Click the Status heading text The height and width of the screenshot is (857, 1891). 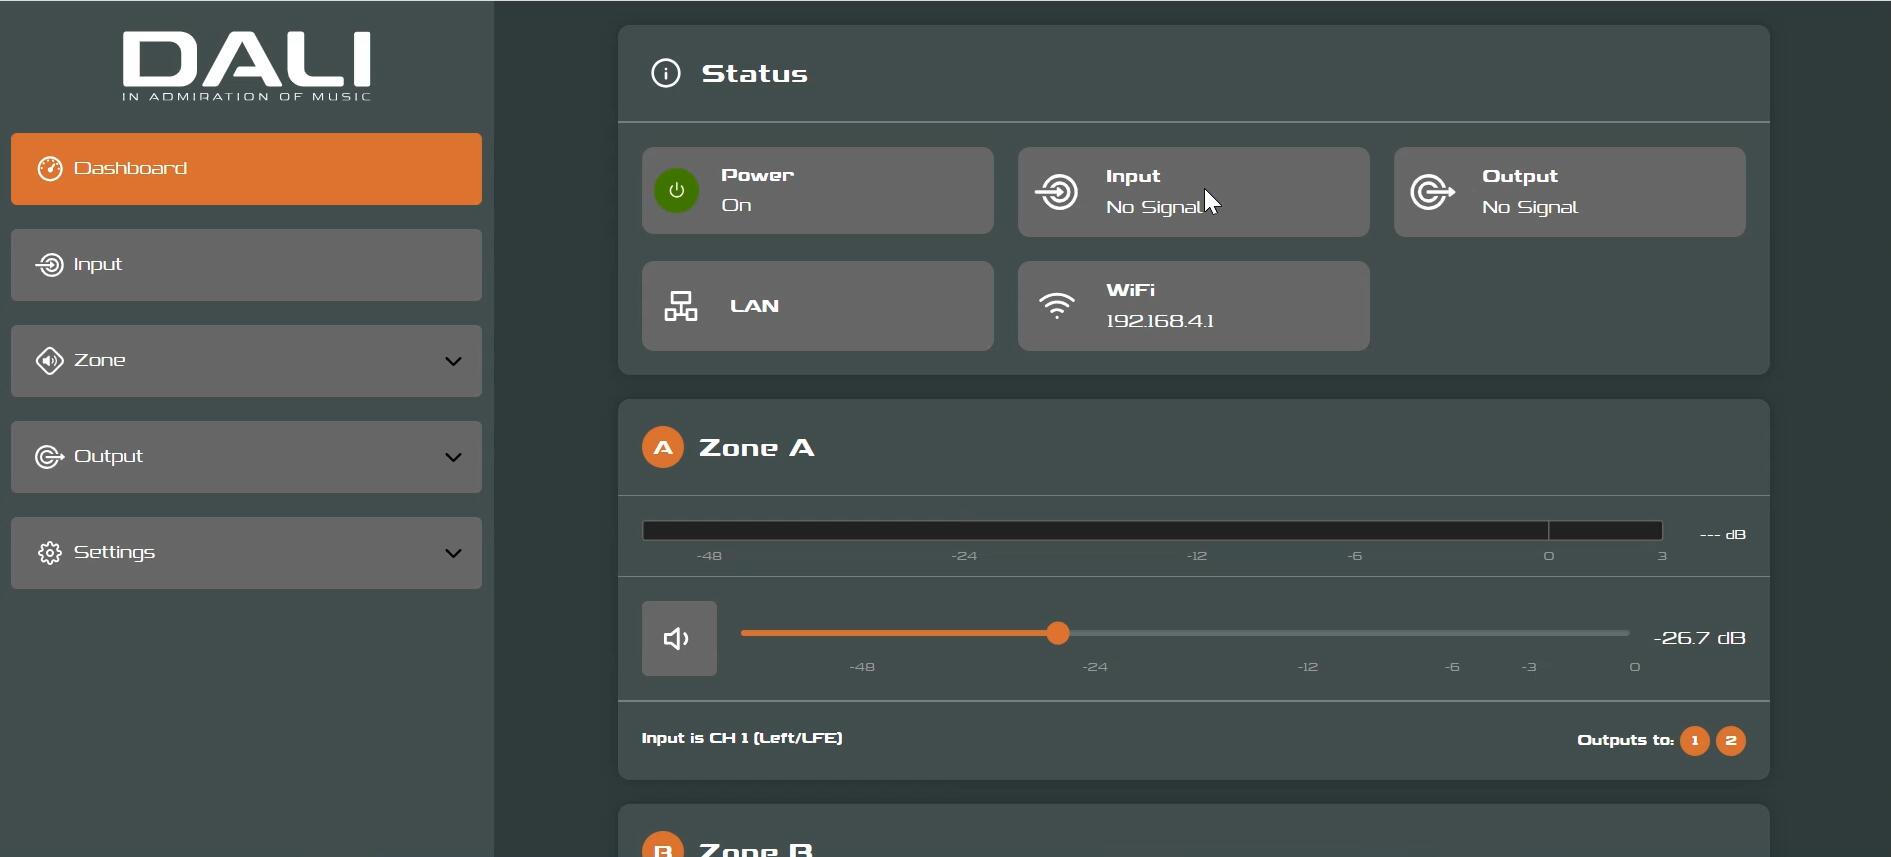coord(755,74)
